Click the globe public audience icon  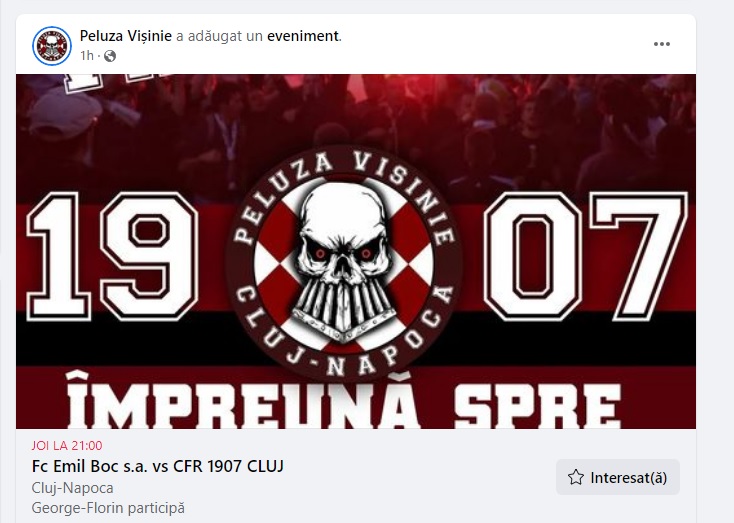(x=110, y=56)
